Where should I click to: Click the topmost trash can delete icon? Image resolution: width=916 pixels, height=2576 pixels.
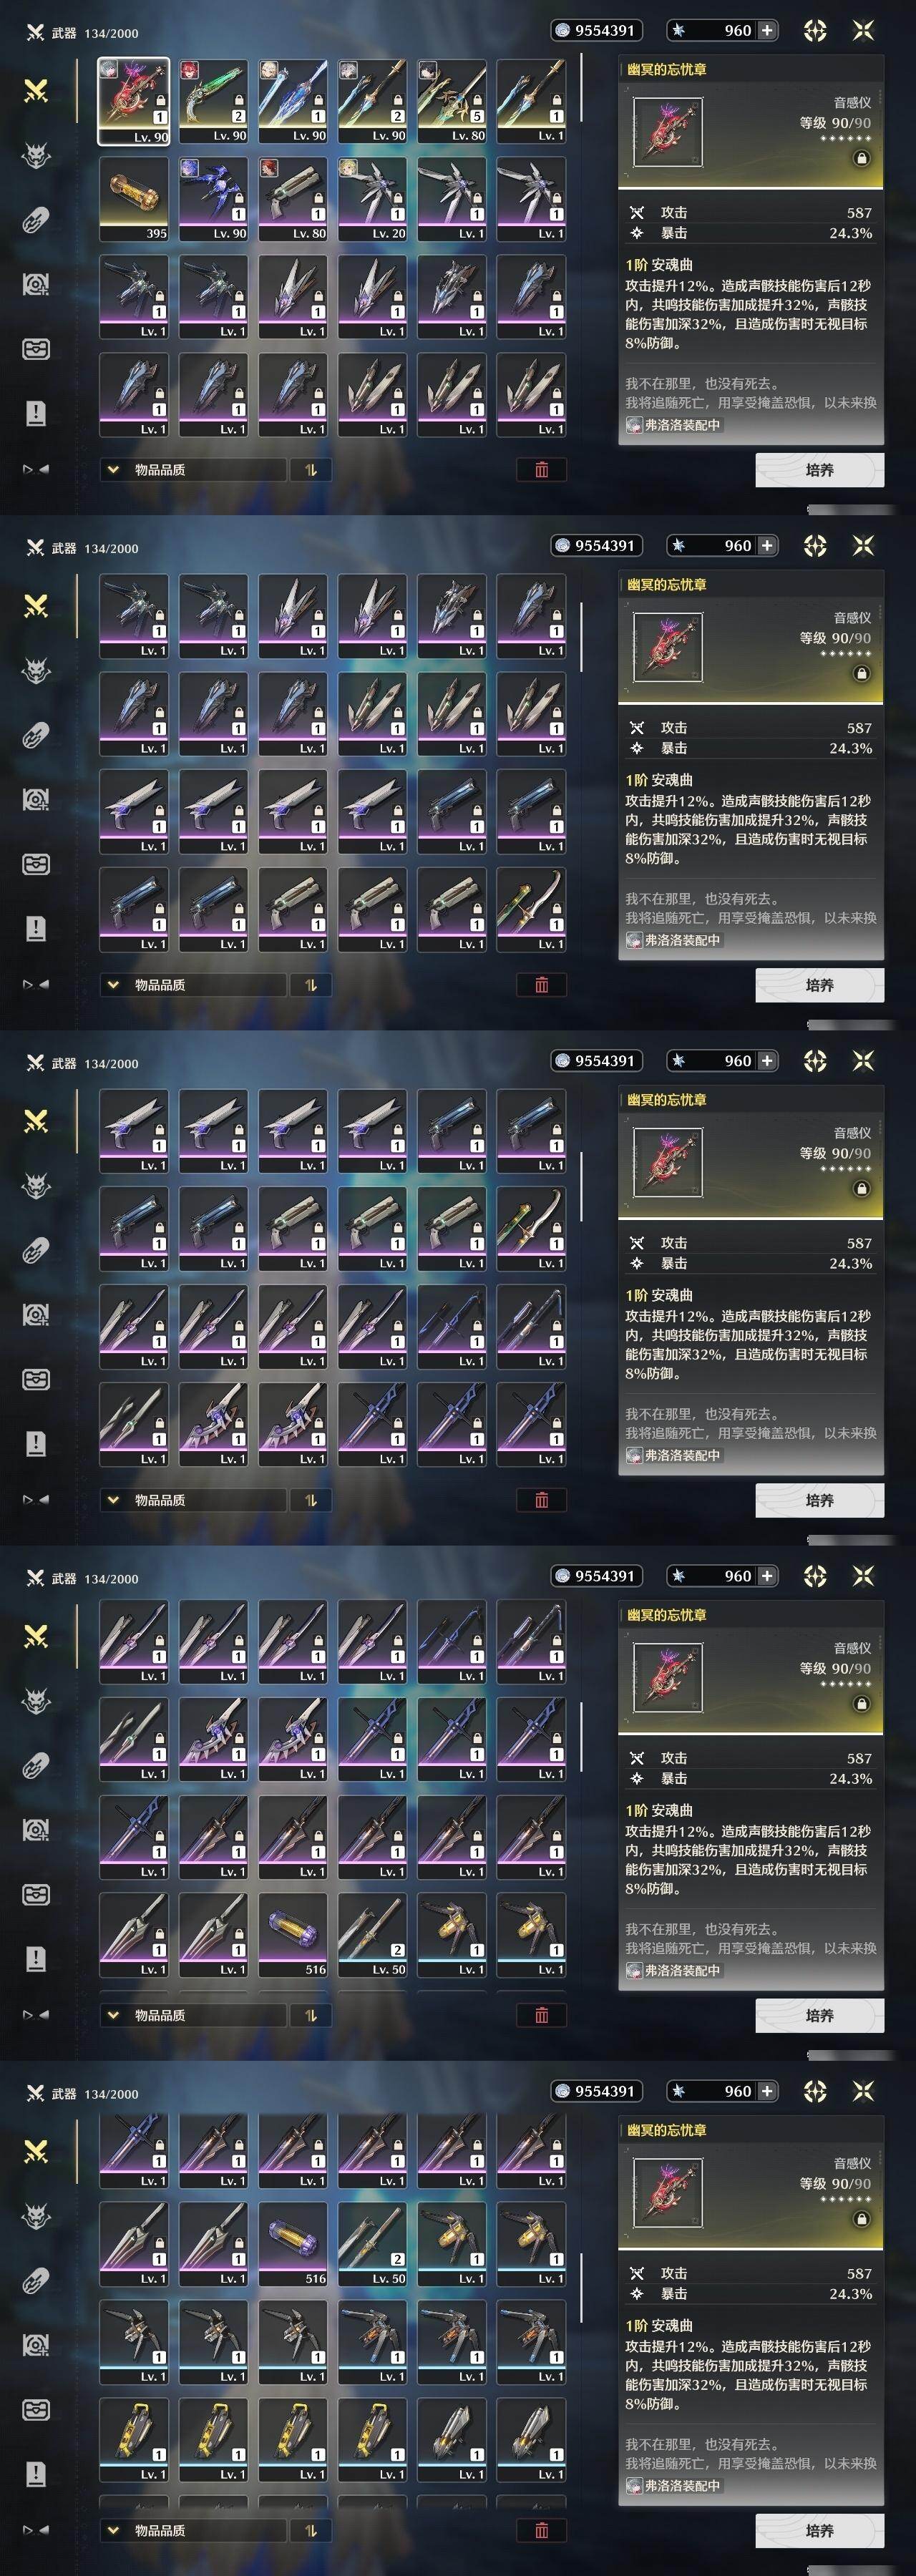[x=541, y=469]
